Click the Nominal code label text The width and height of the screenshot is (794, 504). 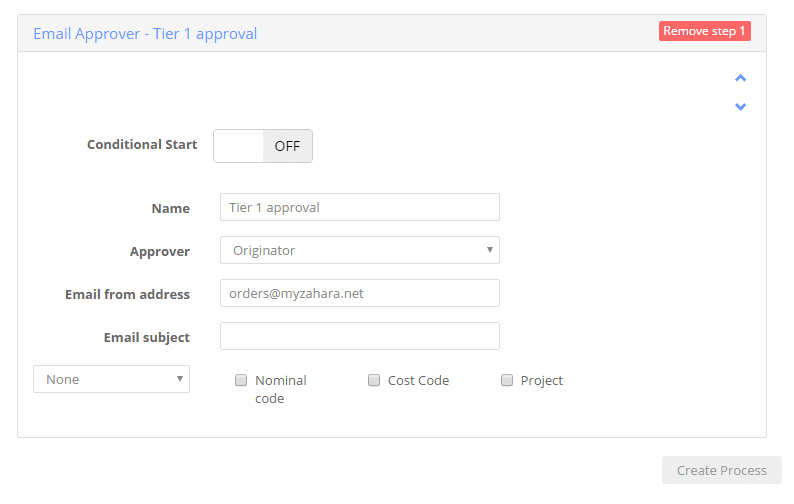[x=281, y=389]
